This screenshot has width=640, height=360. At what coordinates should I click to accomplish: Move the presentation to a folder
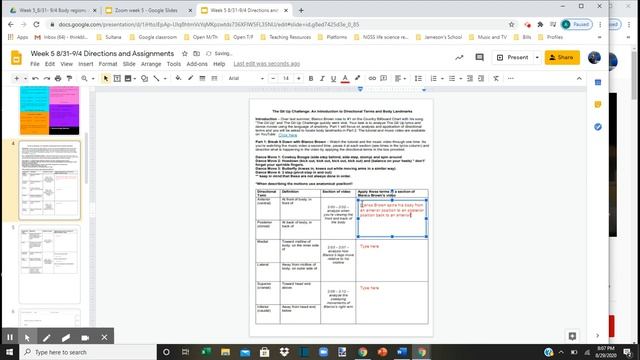[x=196, y=53]
